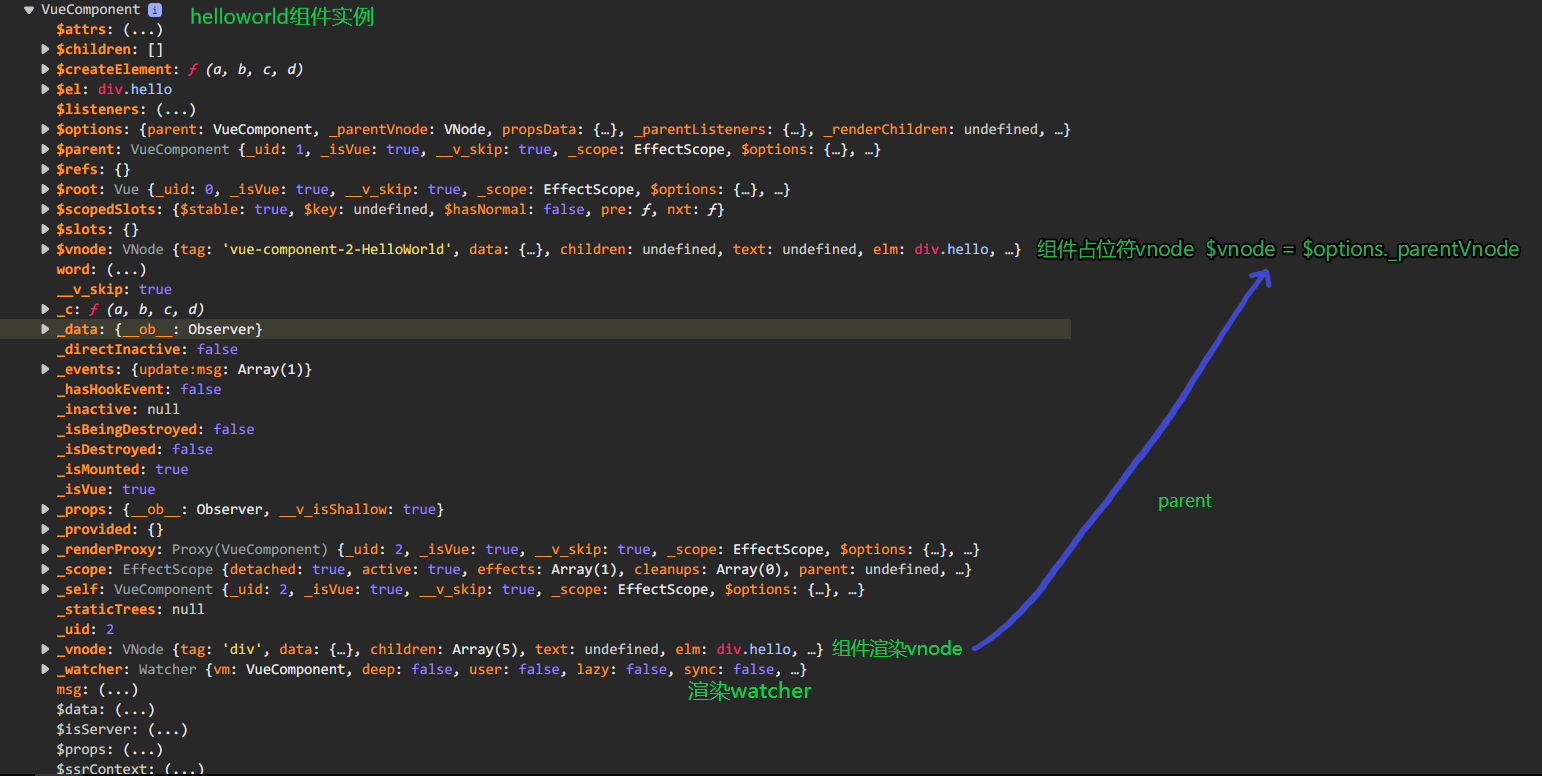Screen dimensions: 1542x776
Task: Select the _isBeingDestroyed: false row
Action: click(155, 429)
